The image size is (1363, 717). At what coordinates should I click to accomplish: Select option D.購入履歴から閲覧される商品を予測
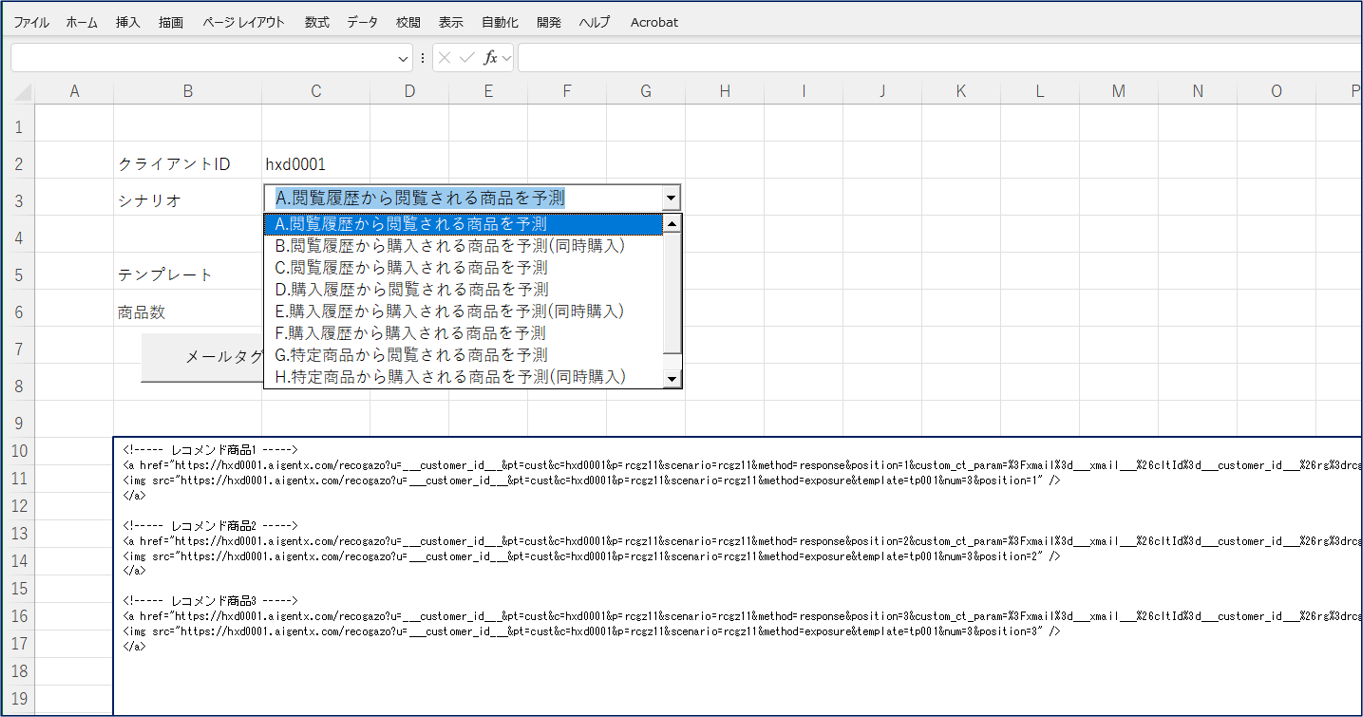point(463,290)
